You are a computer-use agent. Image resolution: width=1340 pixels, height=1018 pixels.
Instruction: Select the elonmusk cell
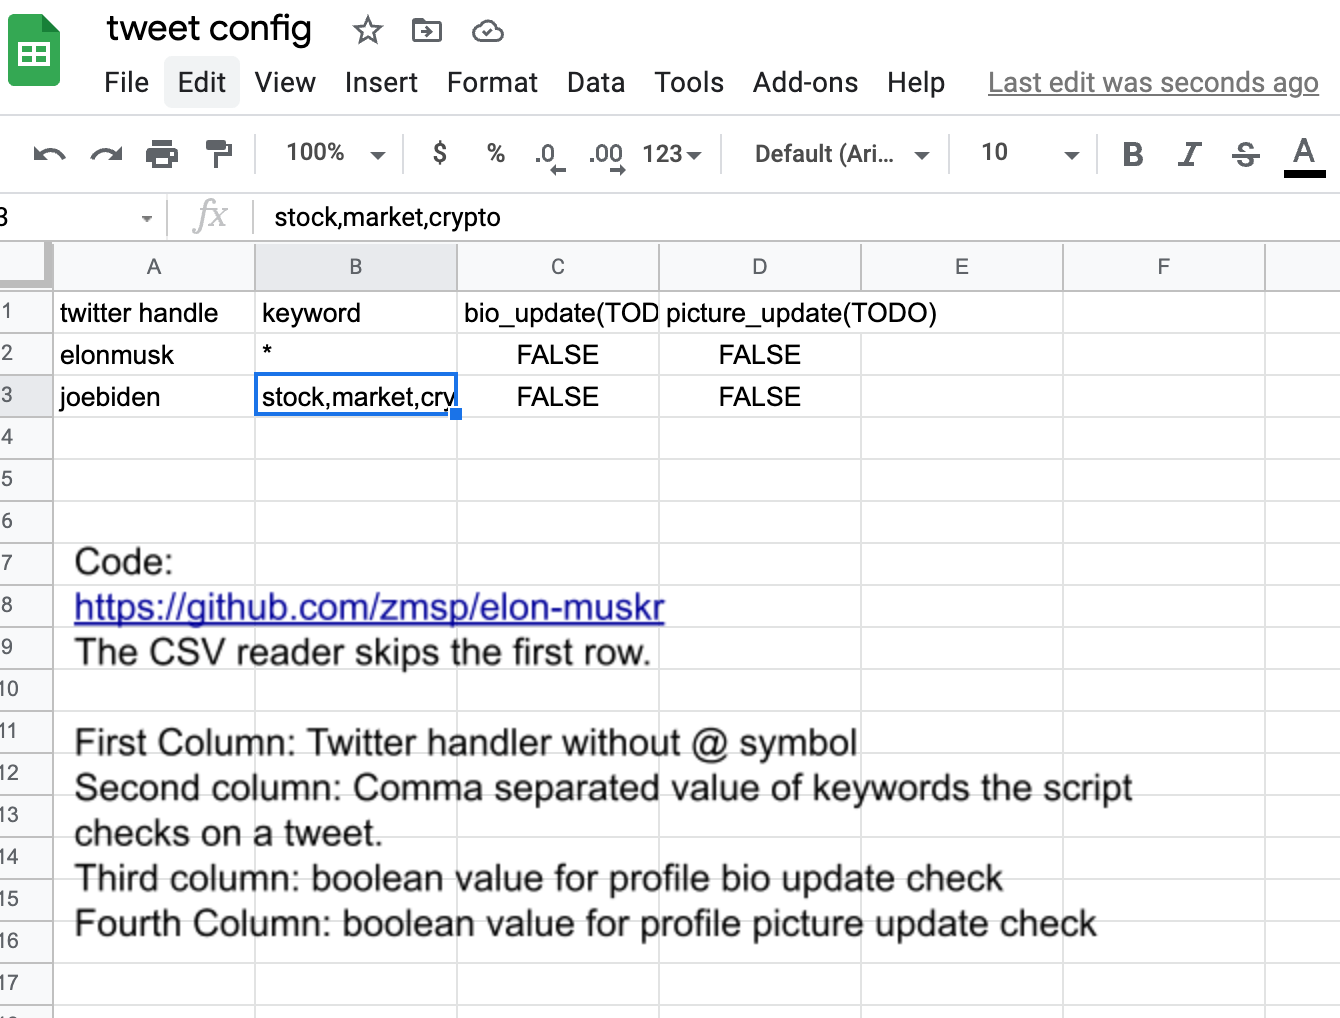coord(154,354)
